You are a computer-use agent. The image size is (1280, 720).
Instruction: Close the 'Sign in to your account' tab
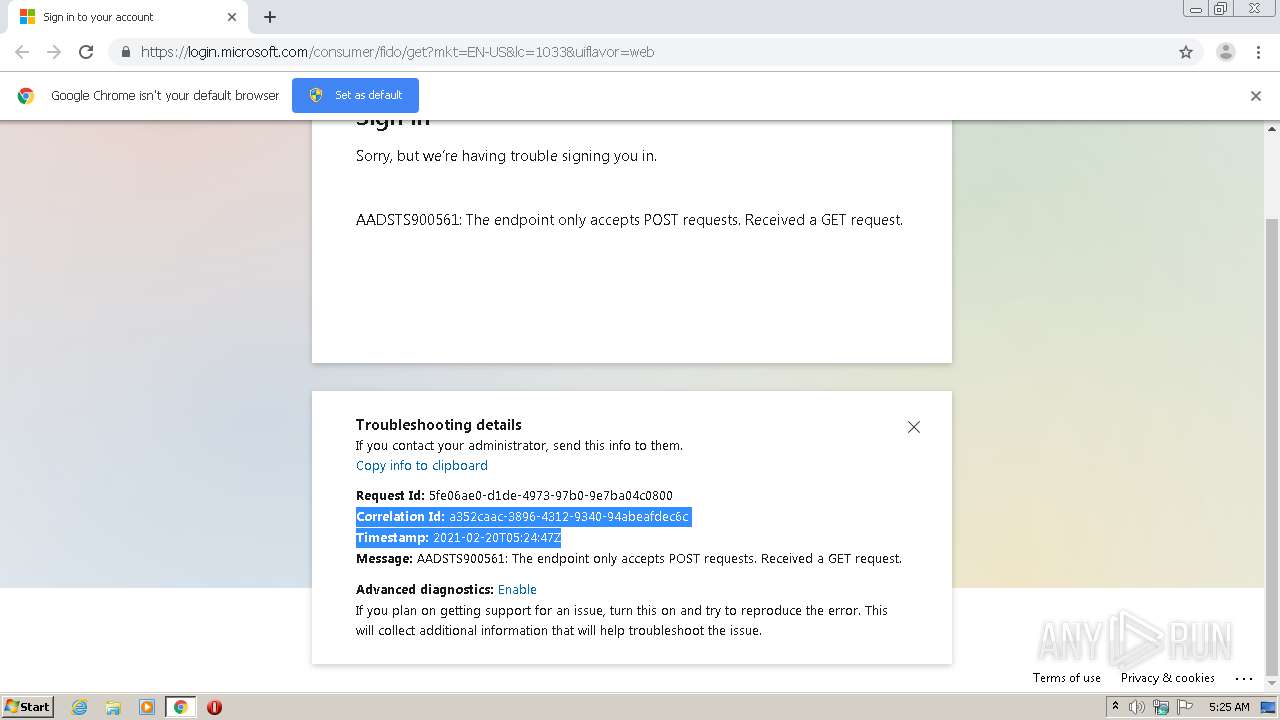pos(232,17)
